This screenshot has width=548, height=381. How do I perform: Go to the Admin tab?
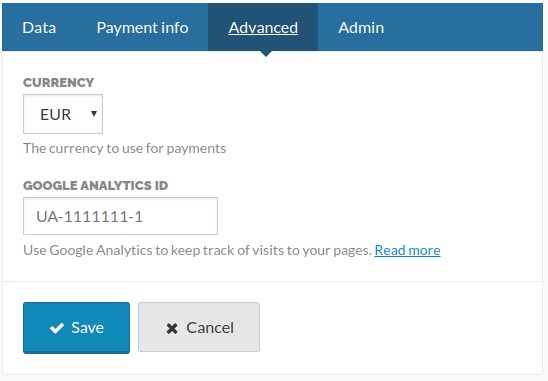[x=361, y=28]
